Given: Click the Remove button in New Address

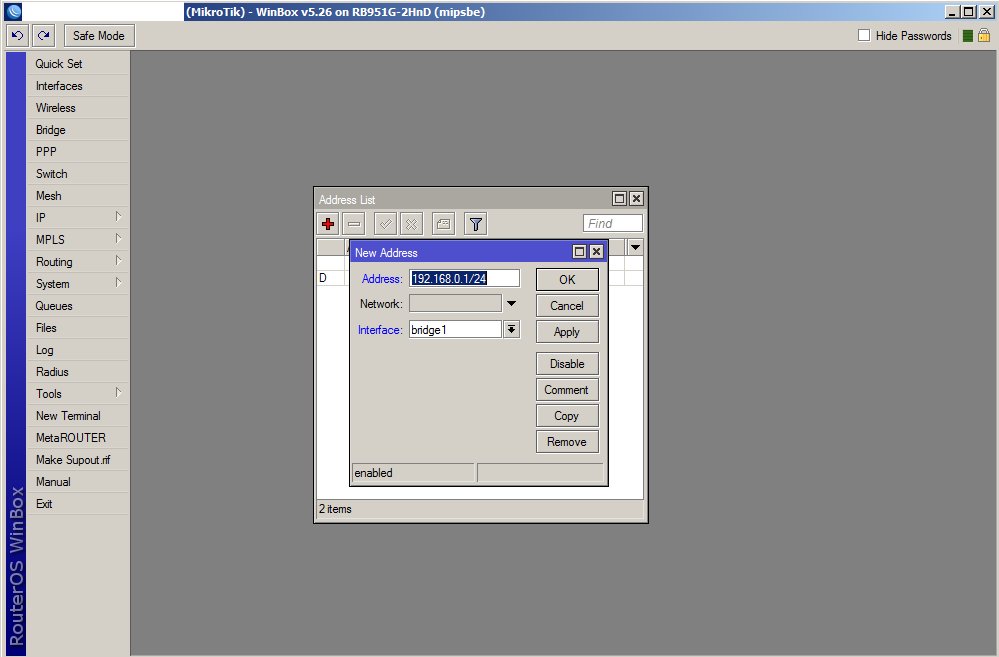Looking at the screenshot, I should pyautogui.click(x=567, y=442).
